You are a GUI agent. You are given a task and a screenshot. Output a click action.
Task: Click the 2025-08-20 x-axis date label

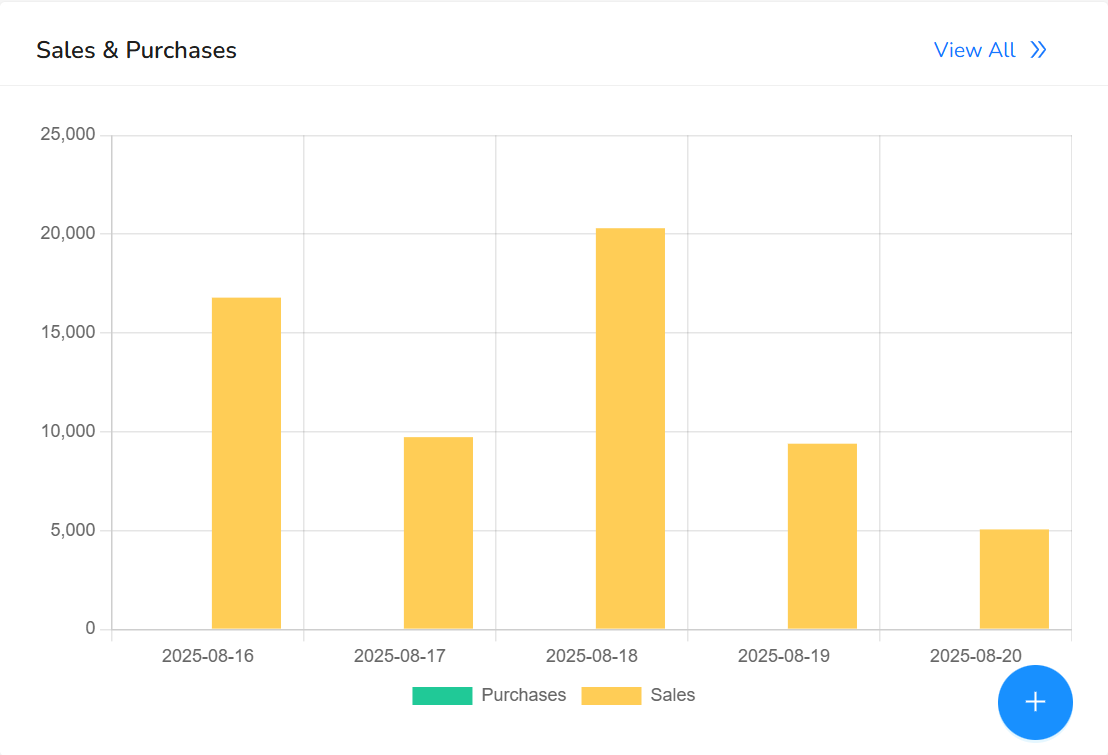976,657
